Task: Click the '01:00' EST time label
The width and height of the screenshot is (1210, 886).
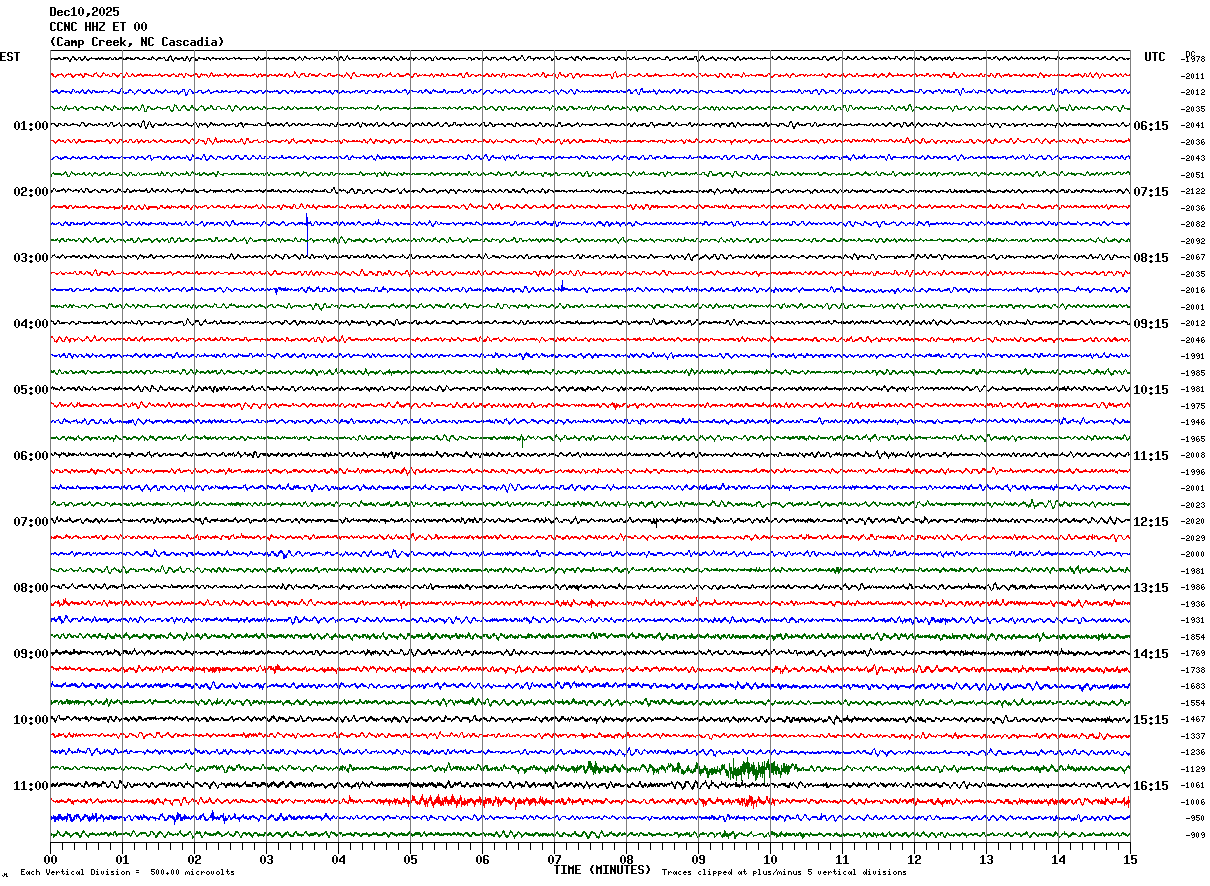Action: point(31,126)
